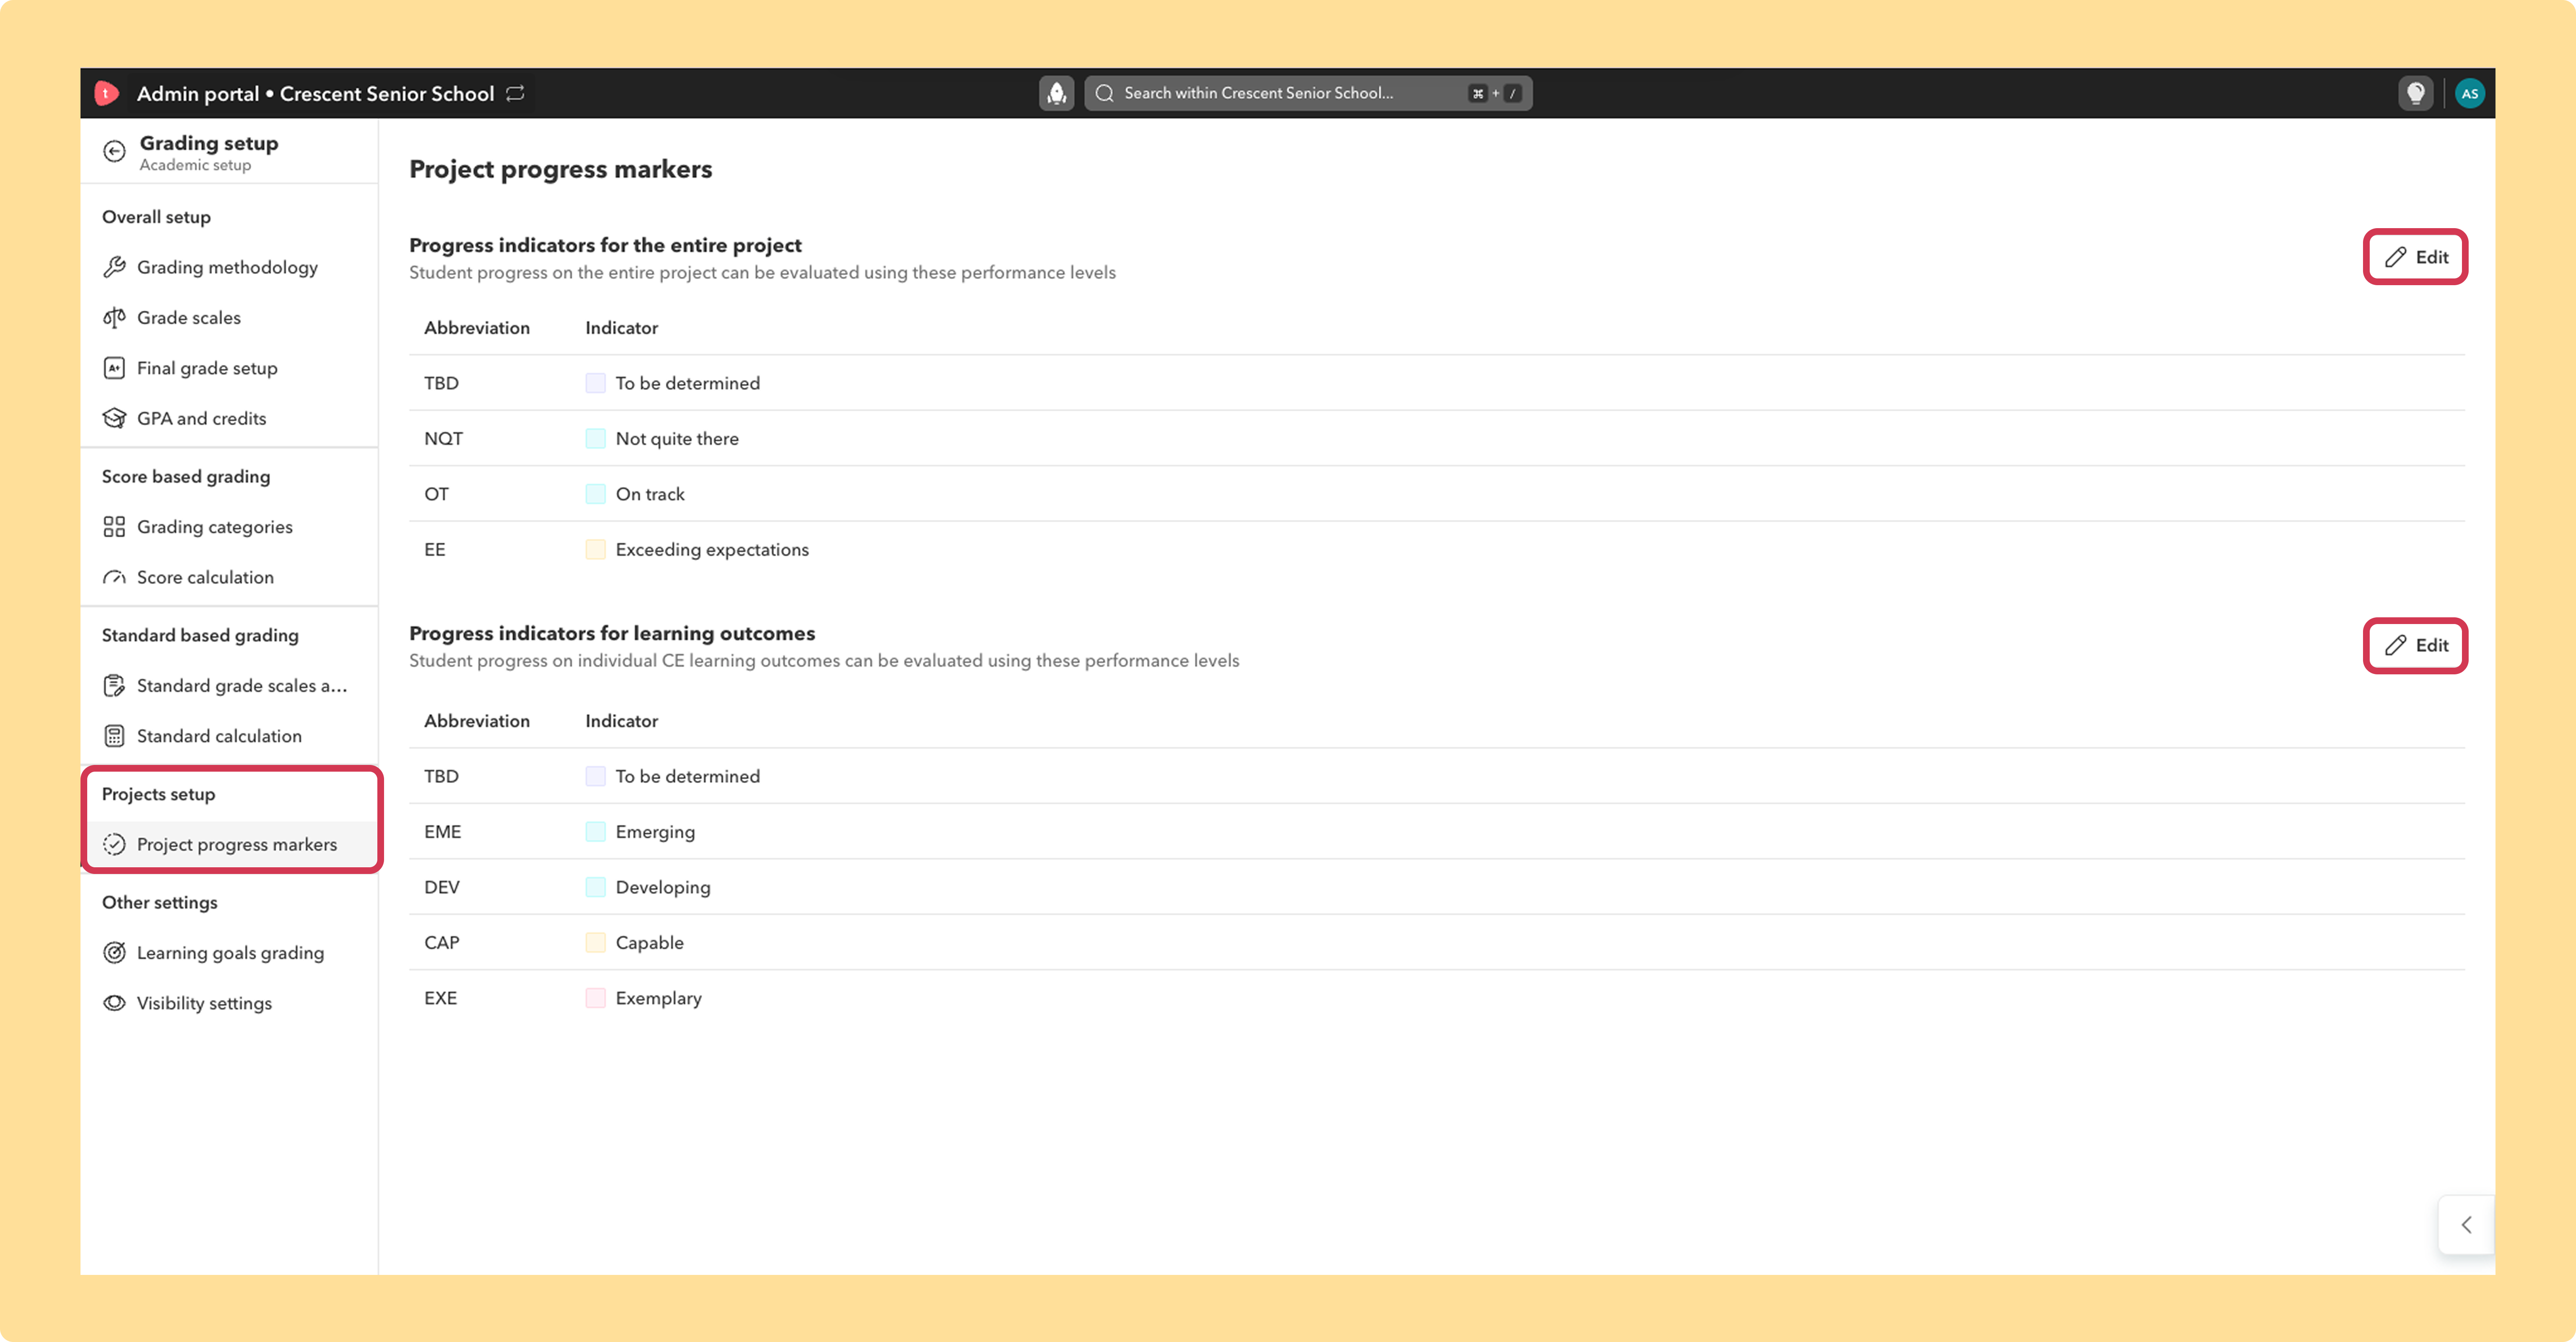Screen dimensions: 2576x1342
Task: Edit progress indicators for the entire project
Action: click(2415, 257)
